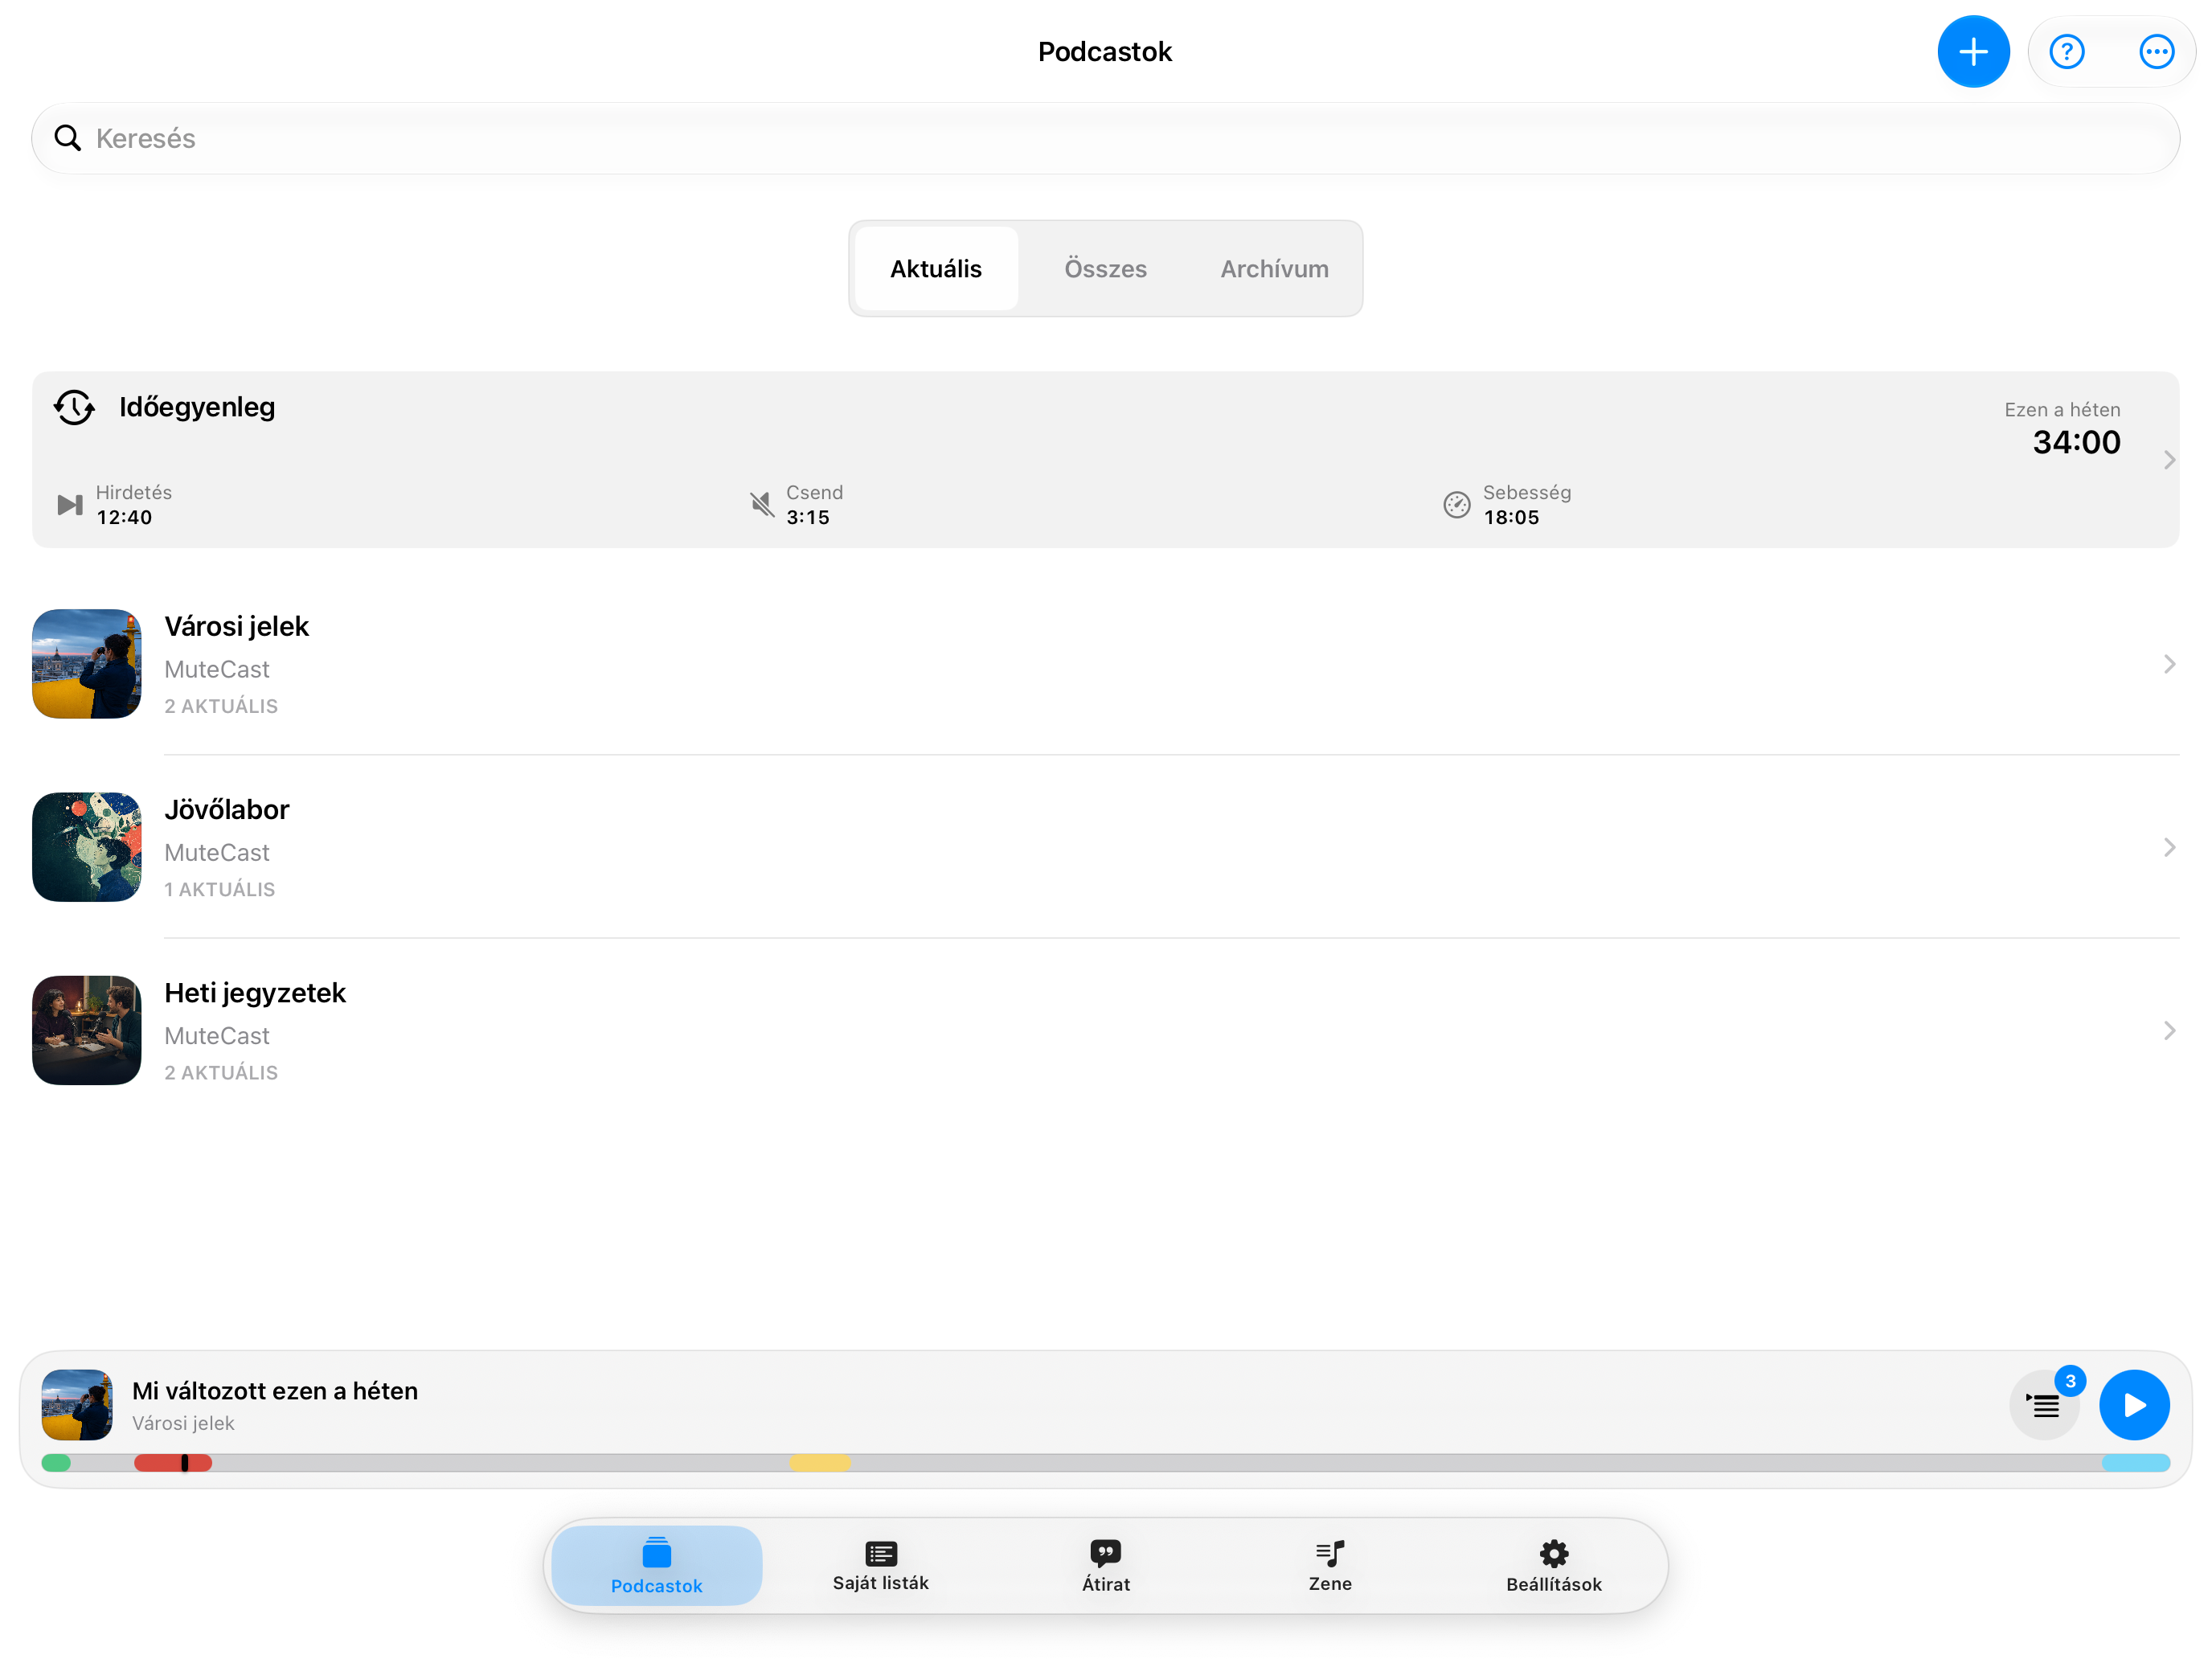Click chevron on Jövőlabor row
The width and height of the screenshot is (2212, 1659).
(2168, 847)
